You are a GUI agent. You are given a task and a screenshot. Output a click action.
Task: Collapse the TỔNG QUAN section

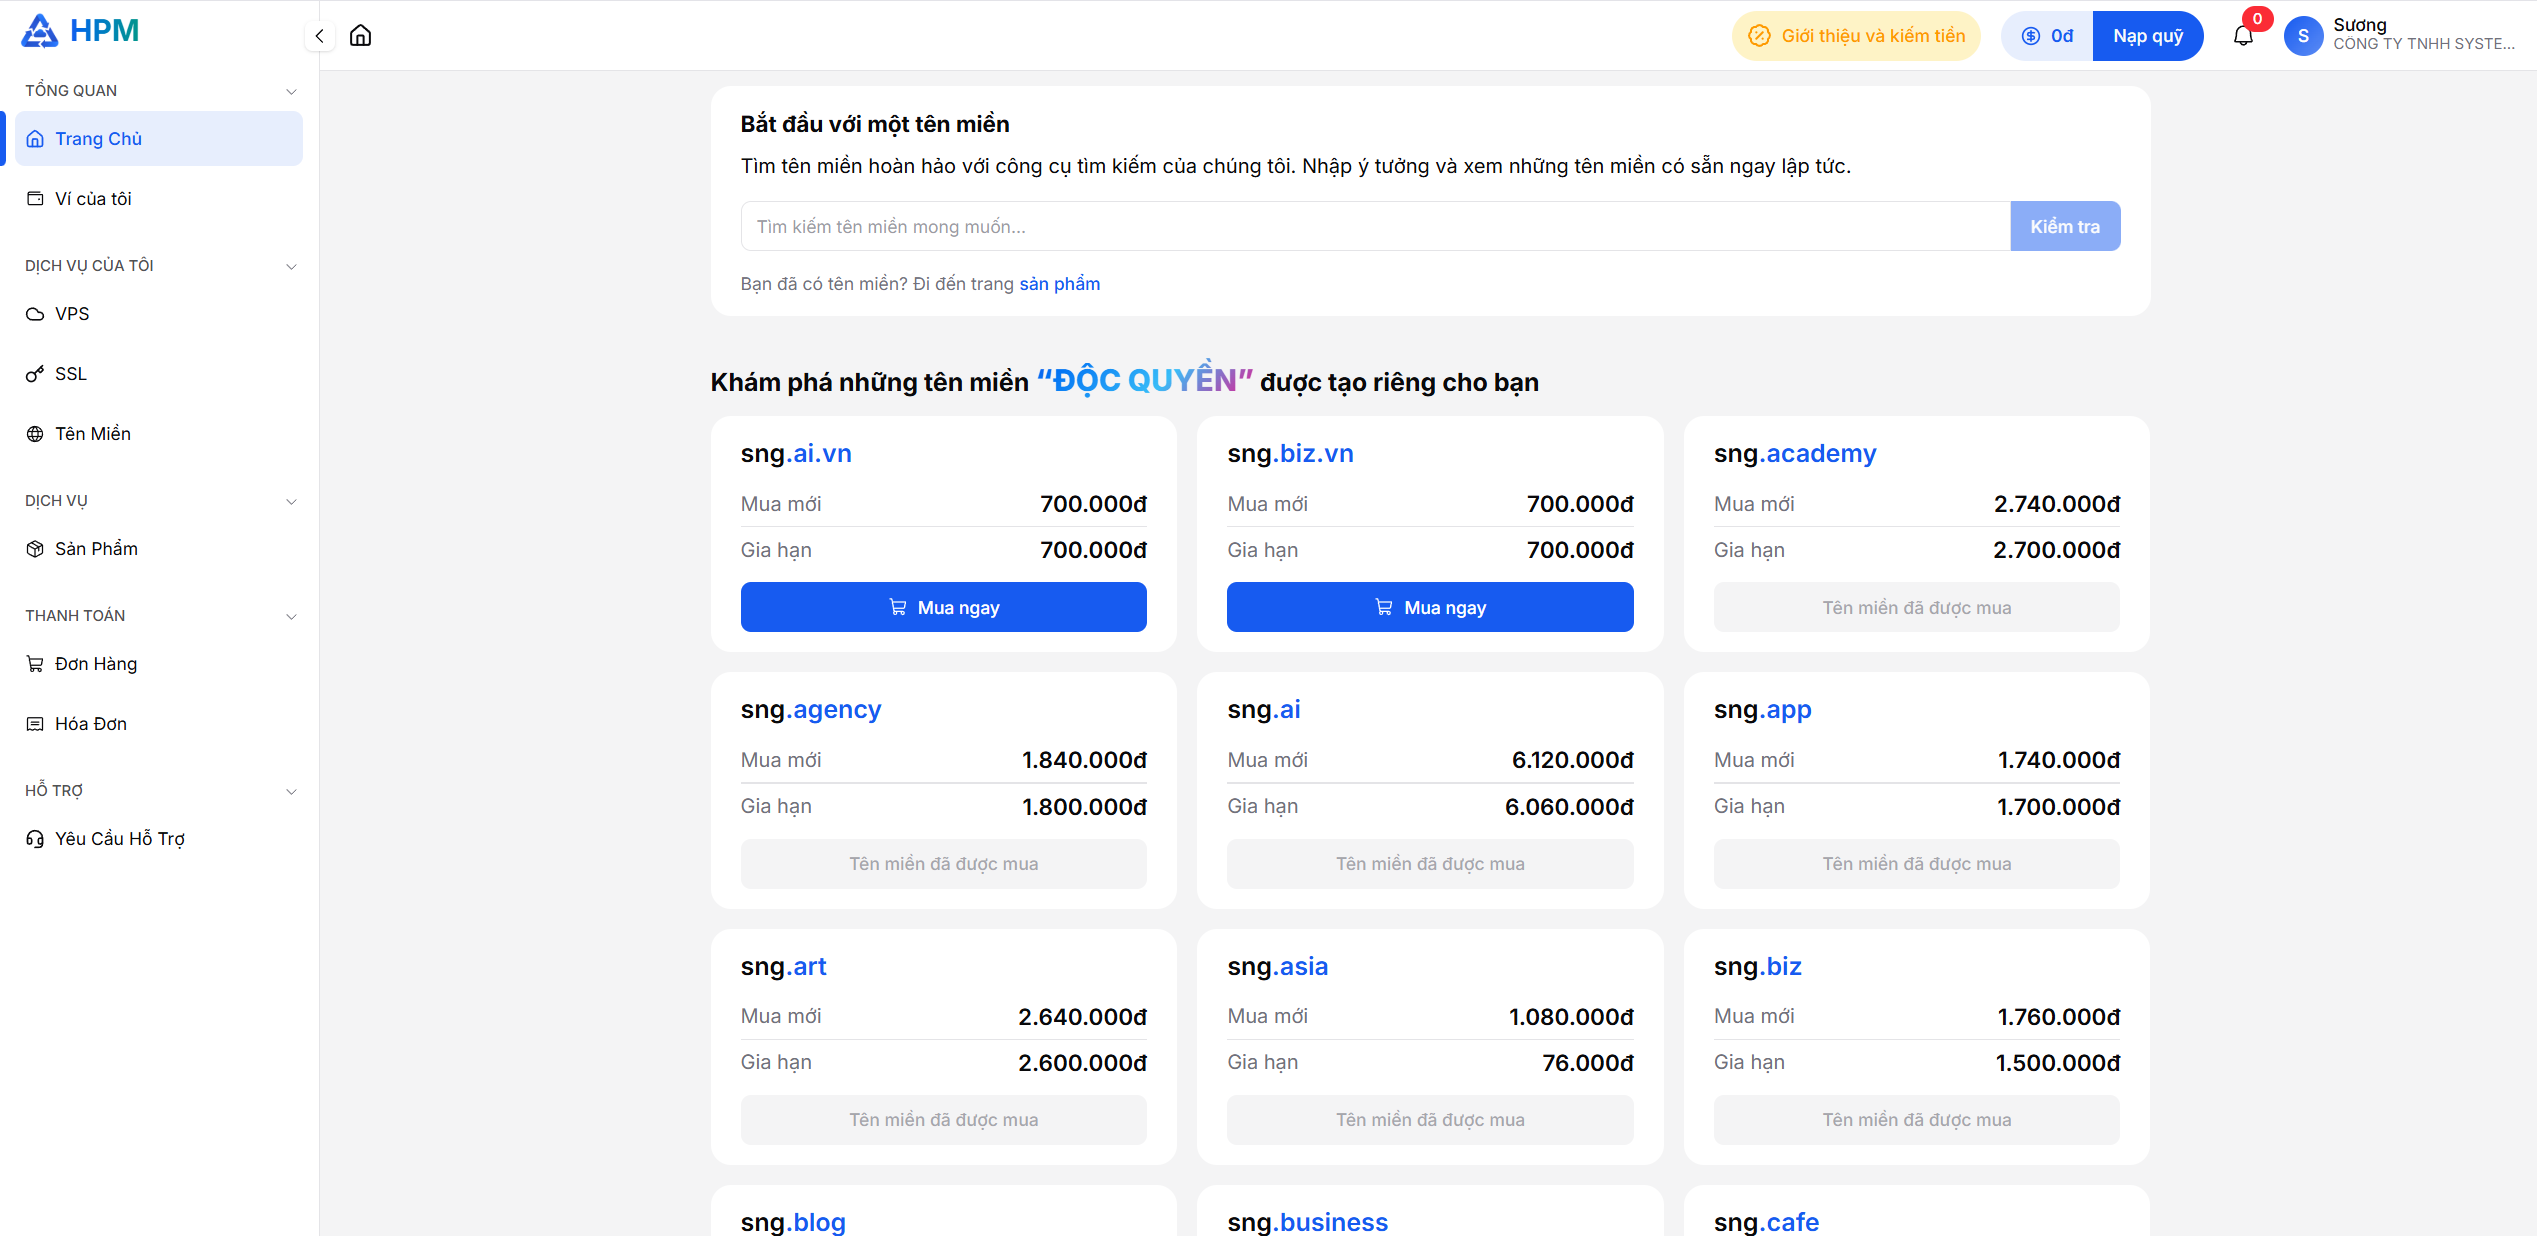click(291, 91)
